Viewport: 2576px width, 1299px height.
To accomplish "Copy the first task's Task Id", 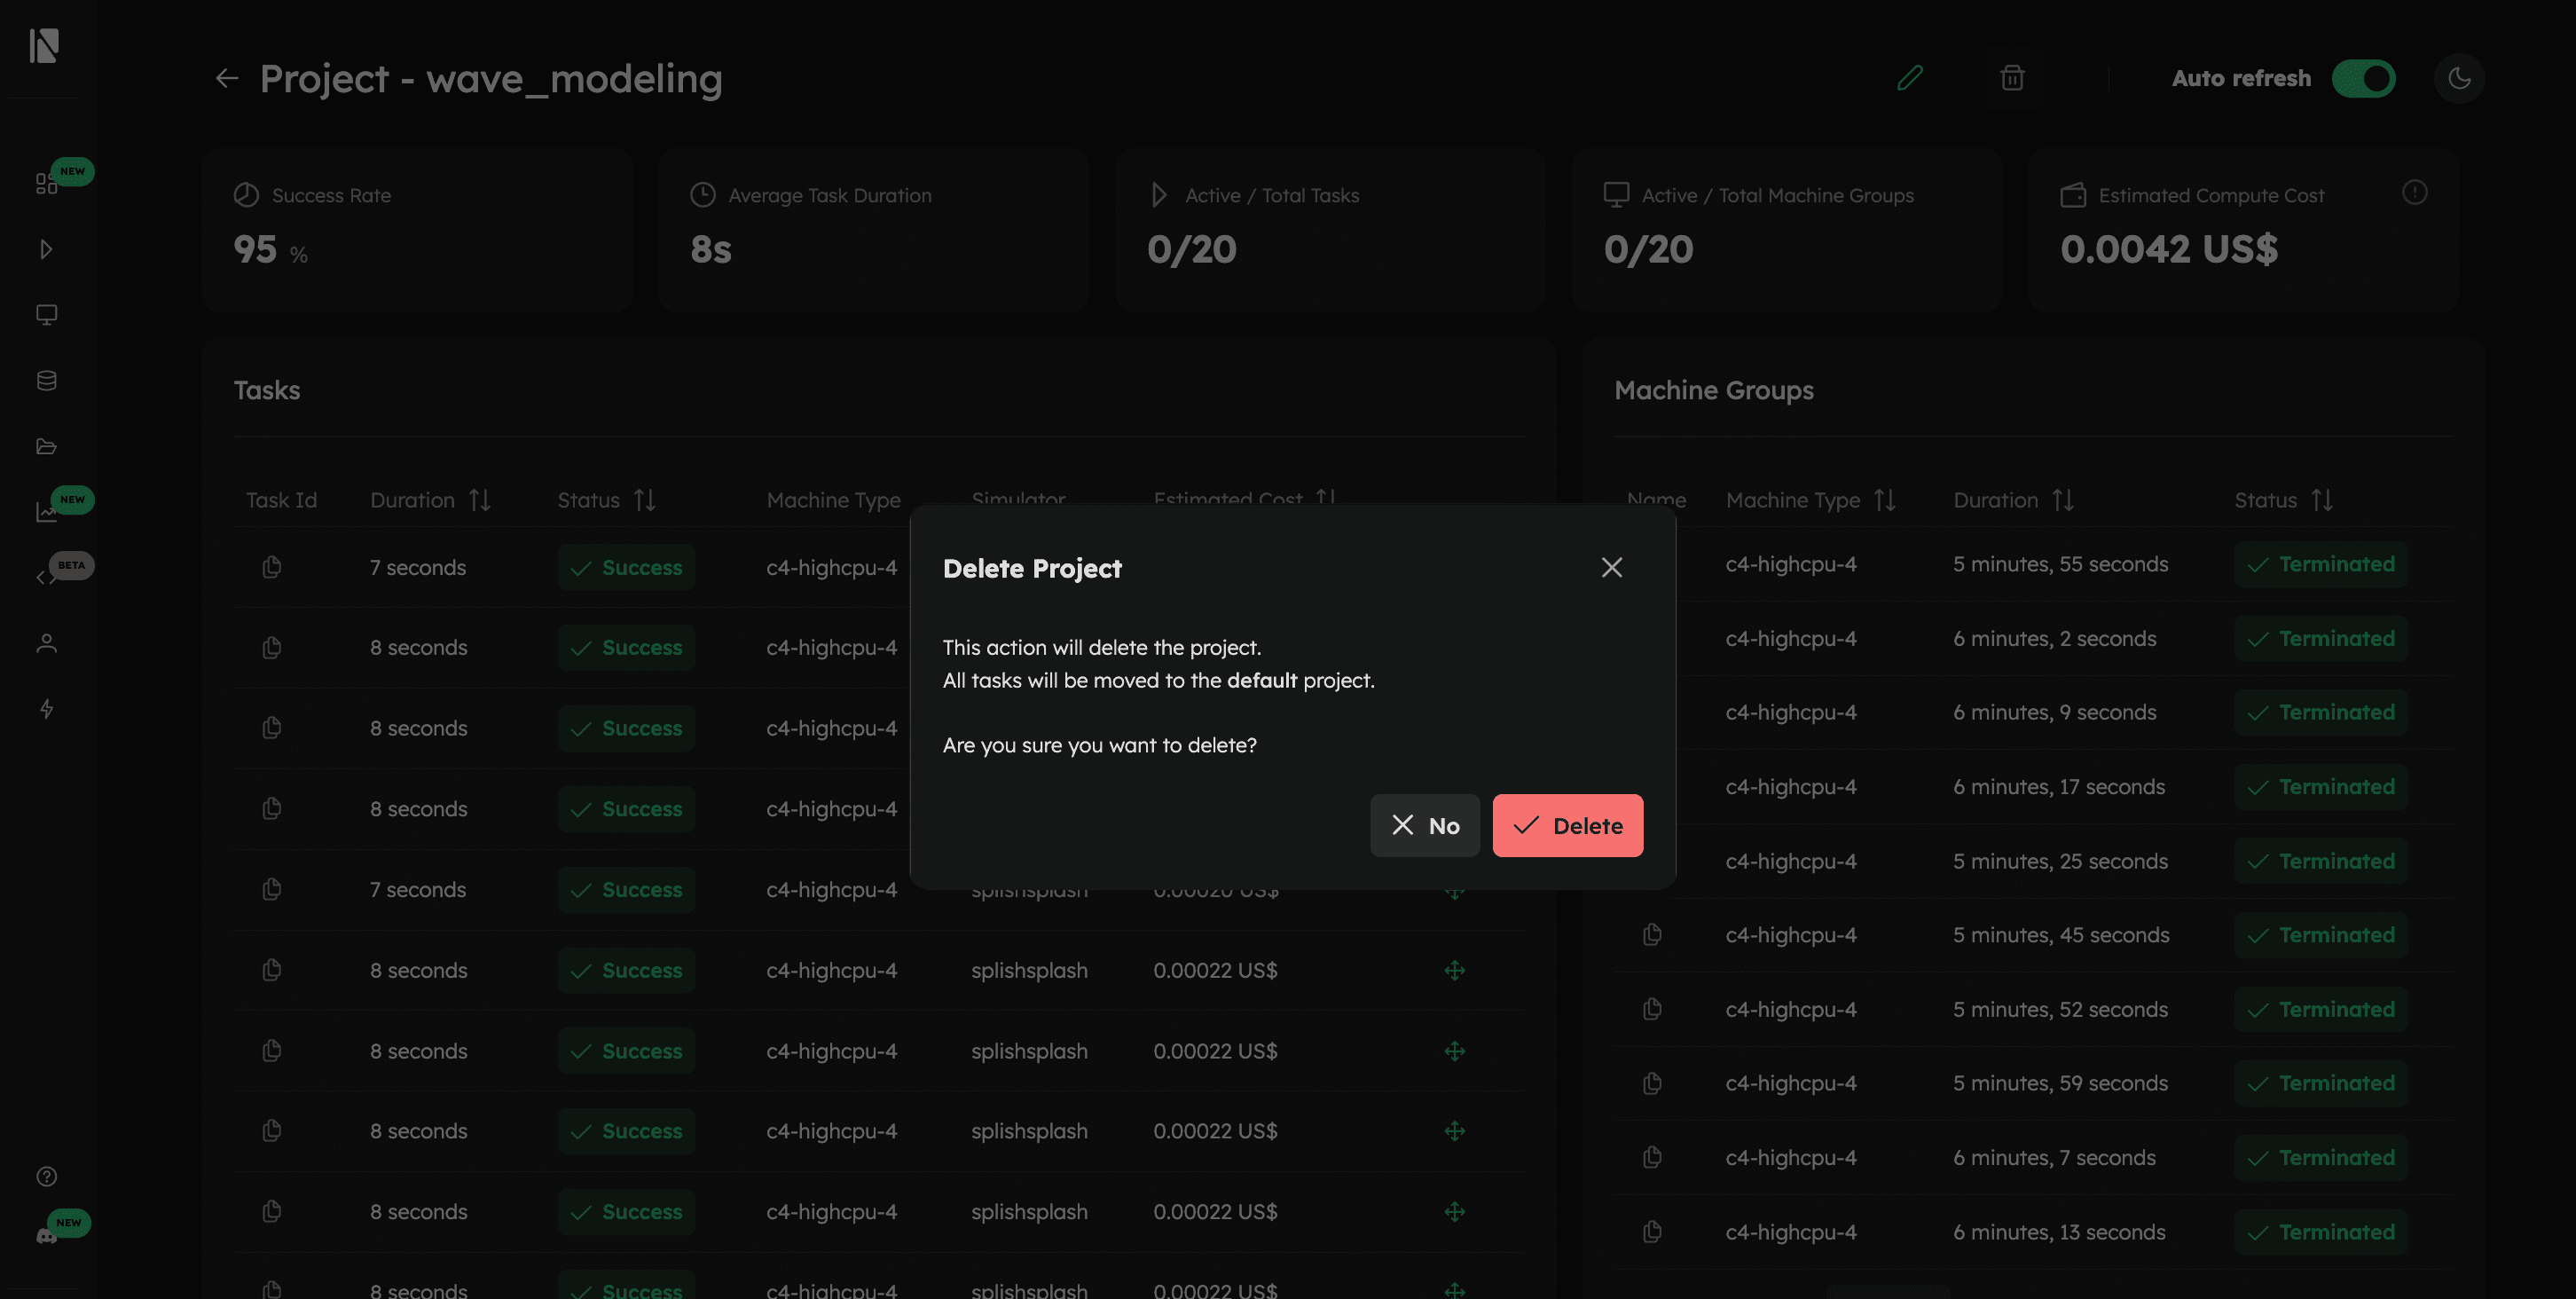I will [271, 567].
